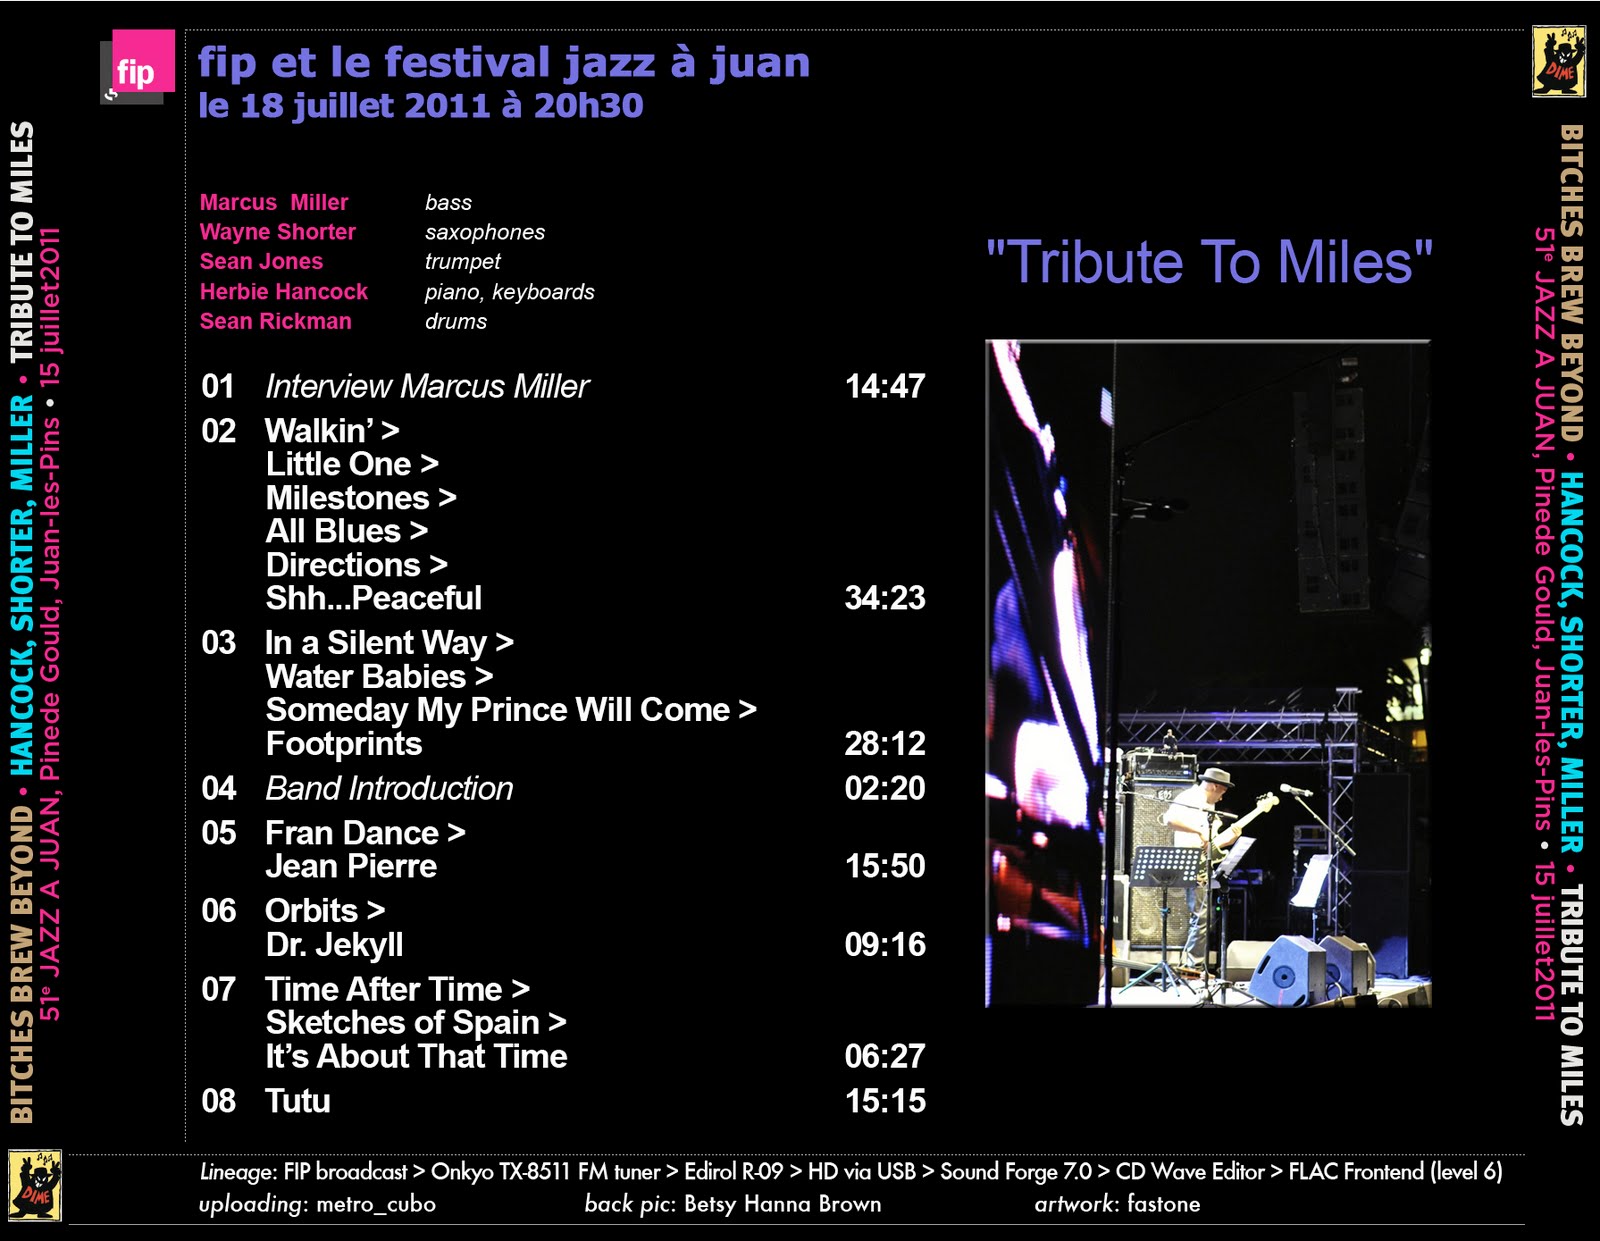
Task: Click the song title 'All Blues >'
Action: coord(346,531)
